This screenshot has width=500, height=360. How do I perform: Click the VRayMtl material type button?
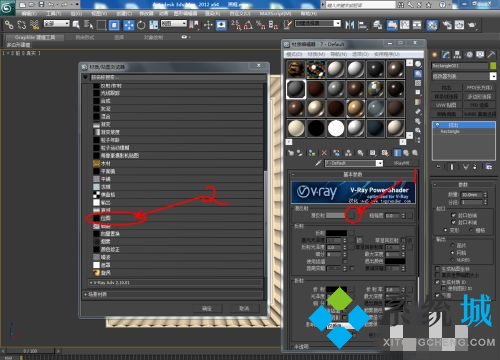401,163
